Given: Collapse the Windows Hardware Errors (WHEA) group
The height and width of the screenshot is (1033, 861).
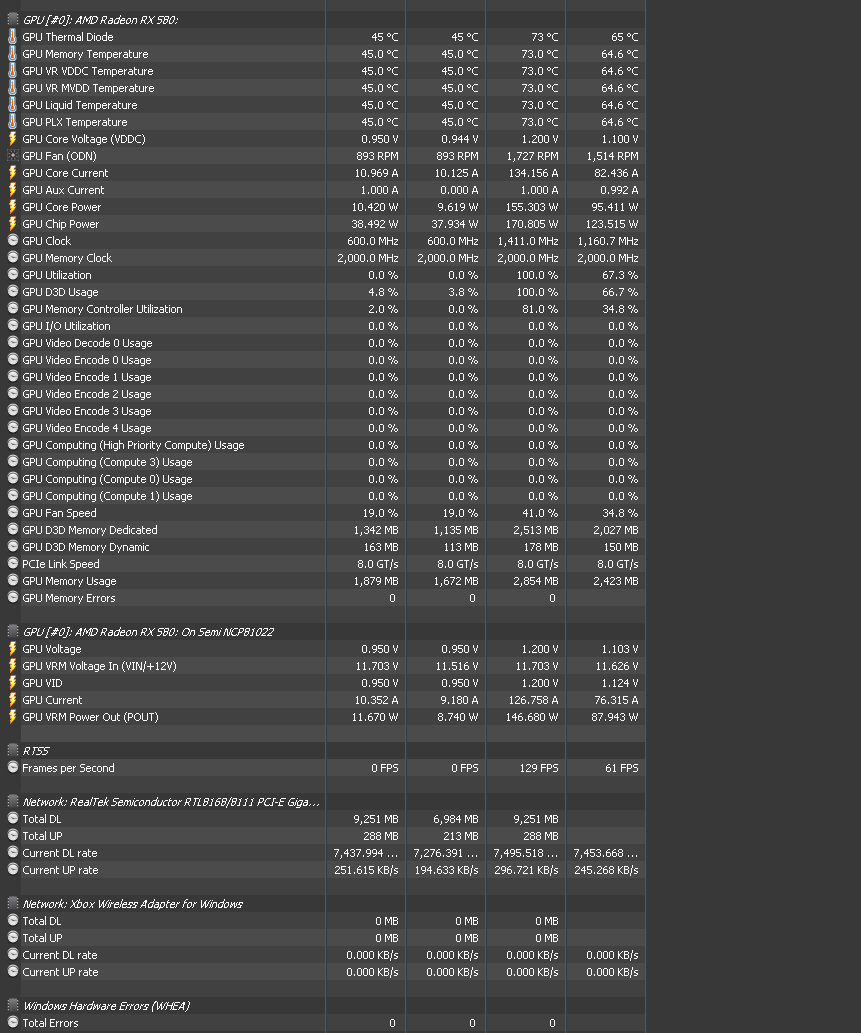Looking at the screenshot, I should pos(13,1006).
